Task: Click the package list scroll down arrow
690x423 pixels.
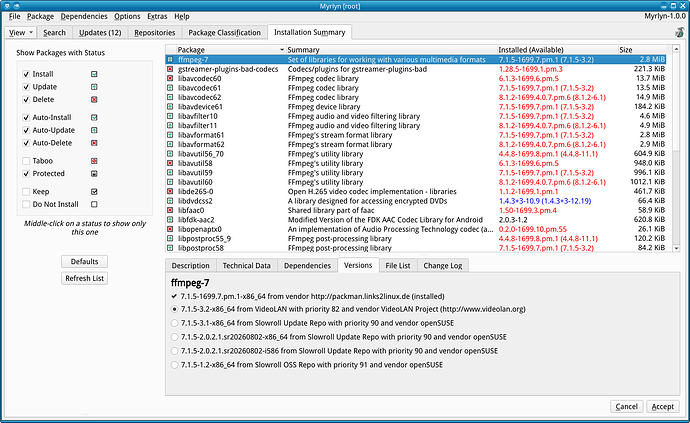Action: pyautogui.click(x=676, y=248)
